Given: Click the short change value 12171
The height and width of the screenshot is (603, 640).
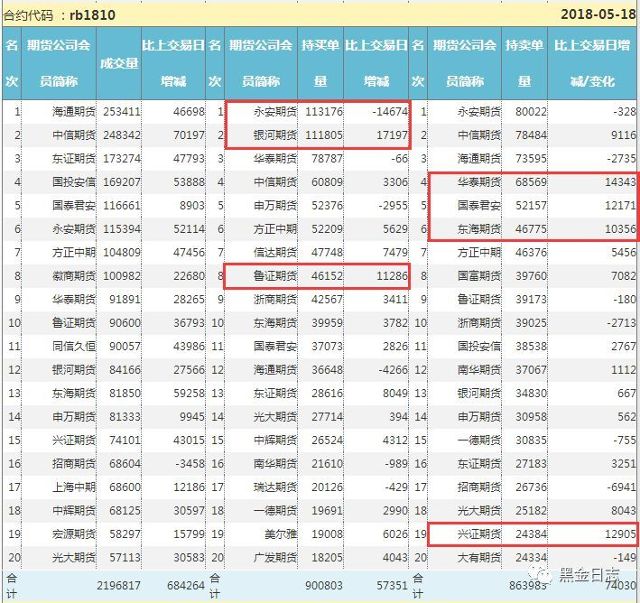Looking at the screenshot, I should point(620,205).
